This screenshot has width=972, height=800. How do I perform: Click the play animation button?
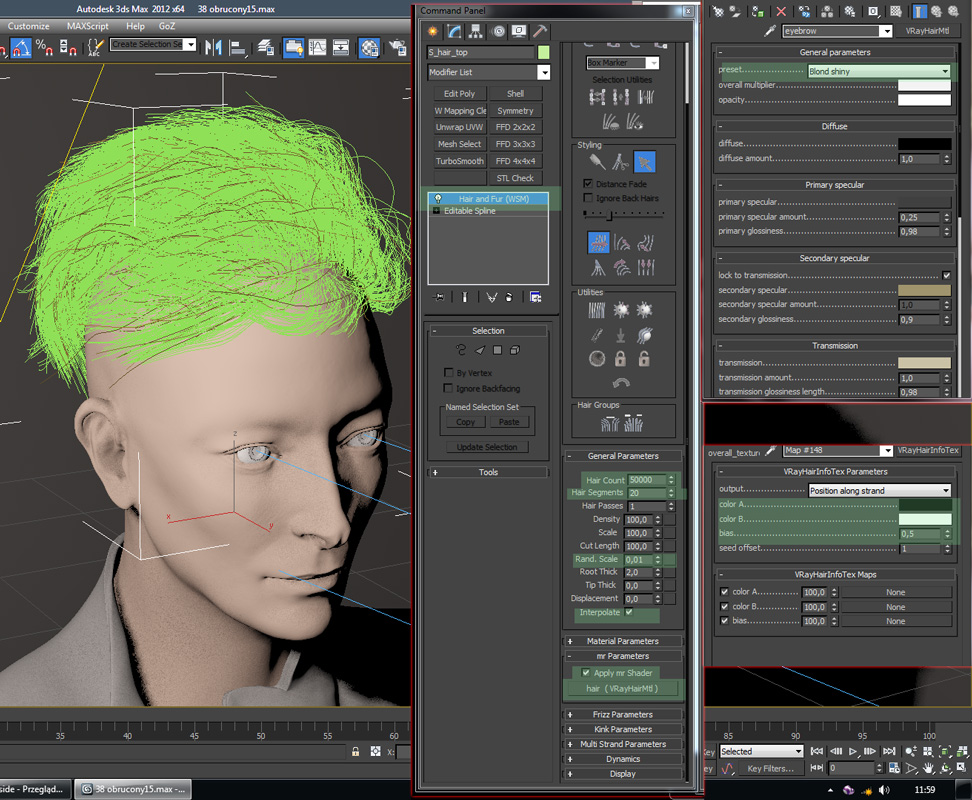tap(853, 751)
